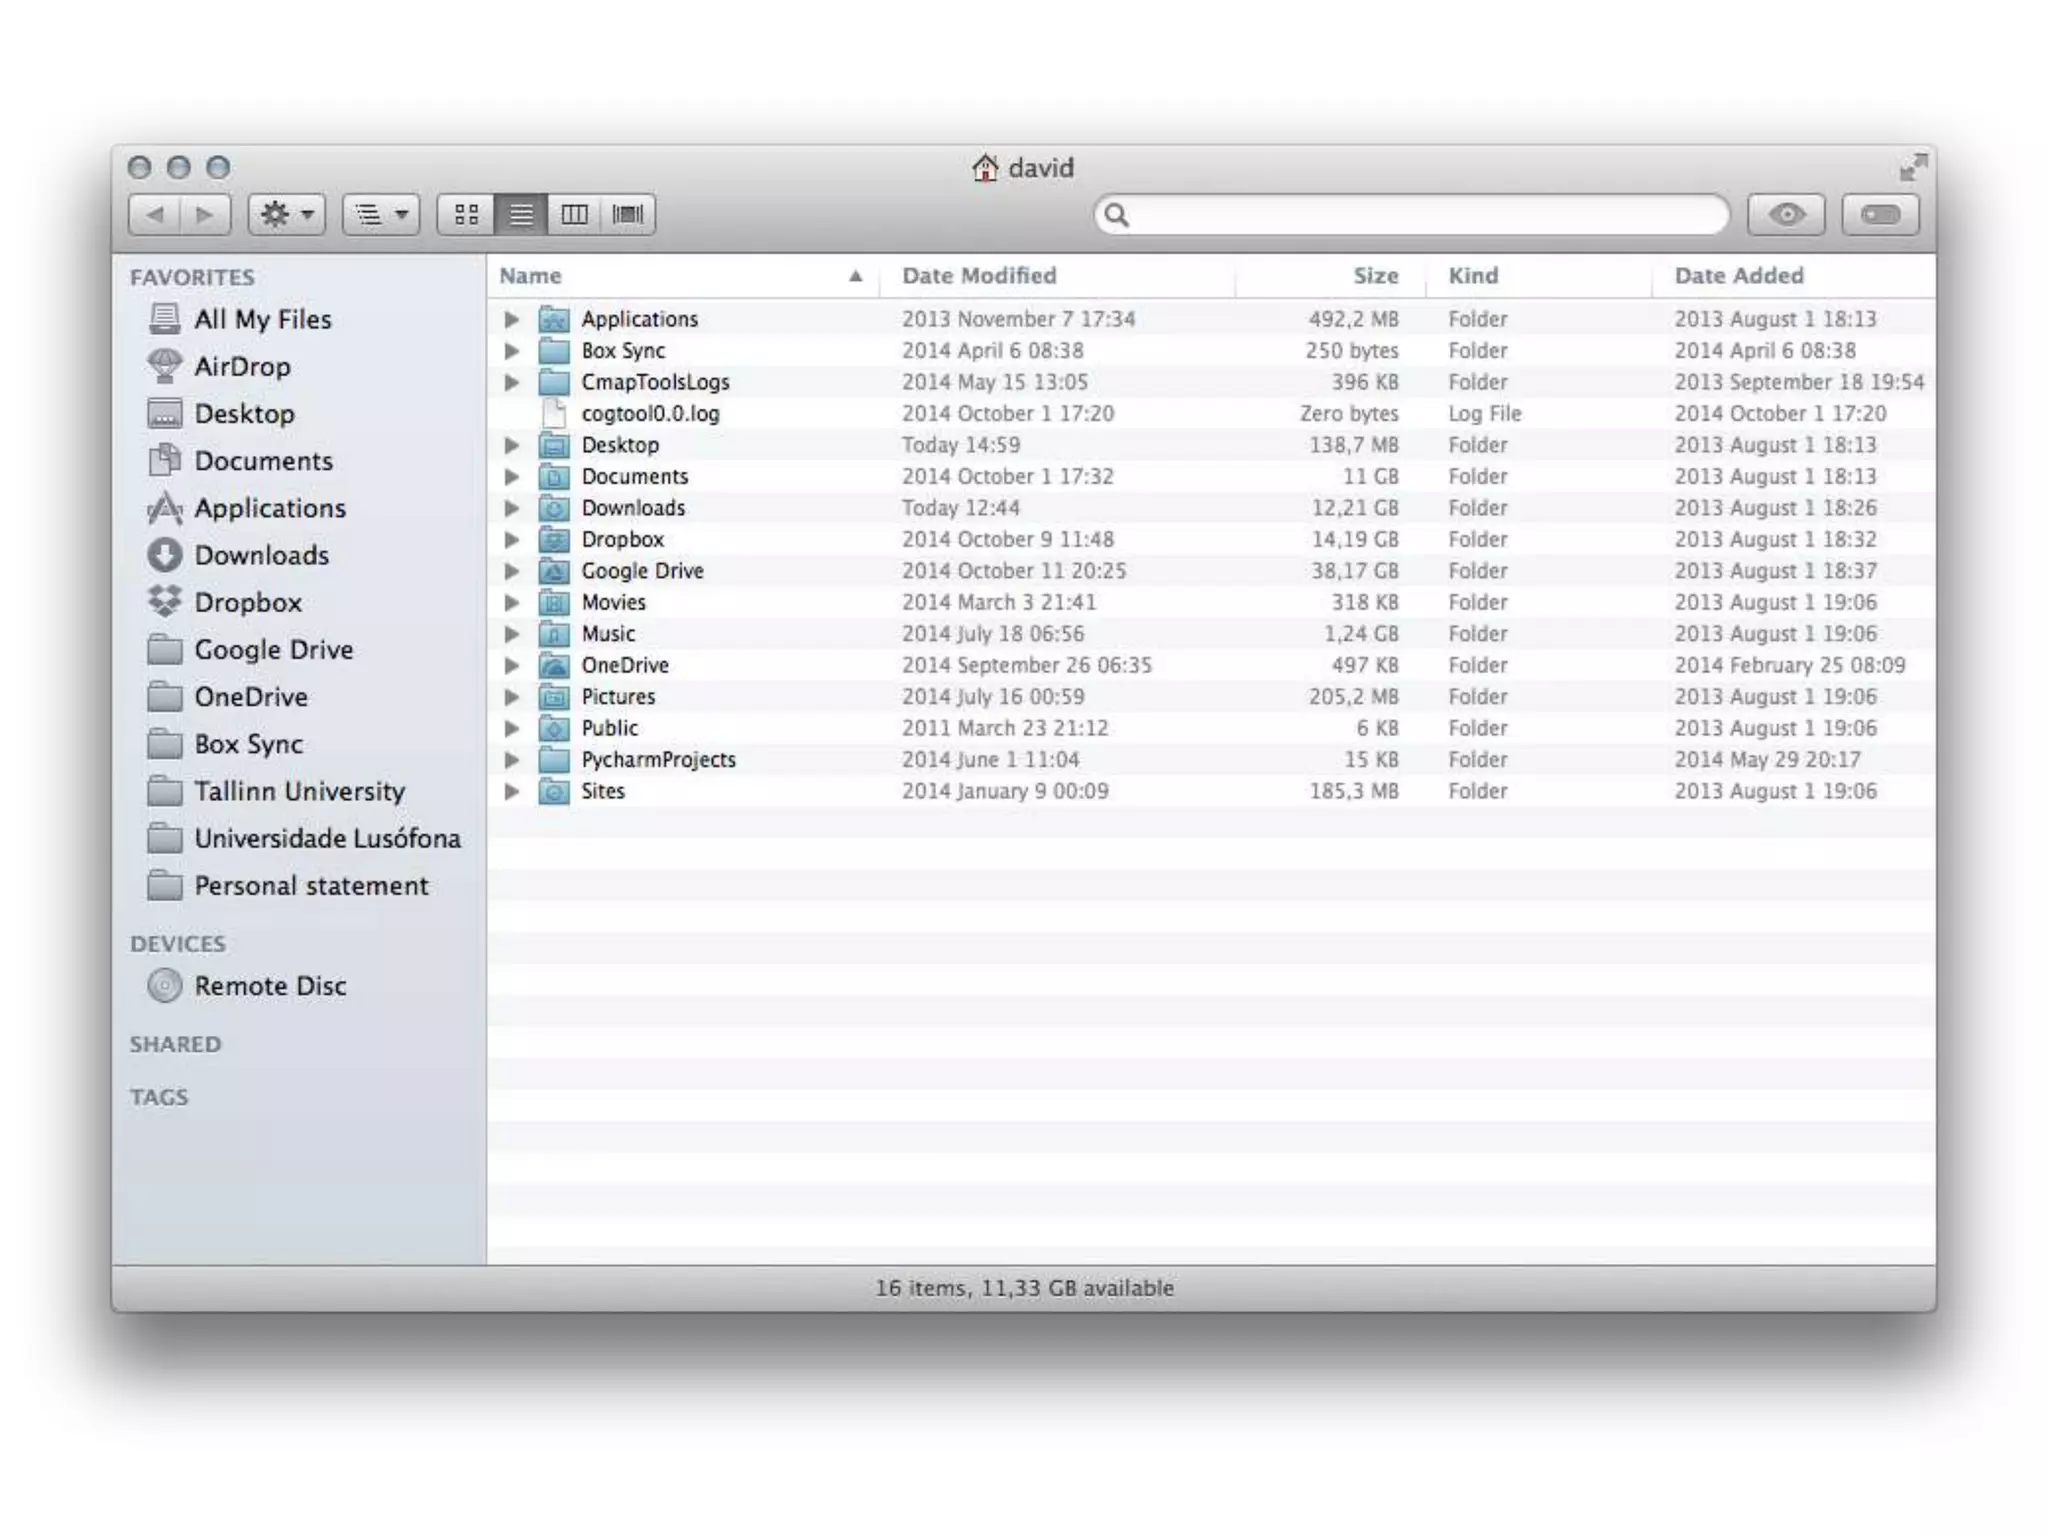The height and width of the screenshot is (1536, 2048).
Task: Select Remote Disc under Devices
Action: (270, 986)
